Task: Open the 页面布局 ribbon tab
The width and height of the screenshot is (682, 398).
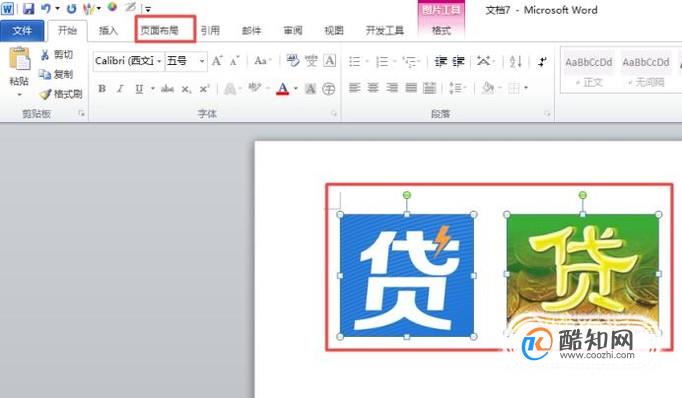Action: 160,30
